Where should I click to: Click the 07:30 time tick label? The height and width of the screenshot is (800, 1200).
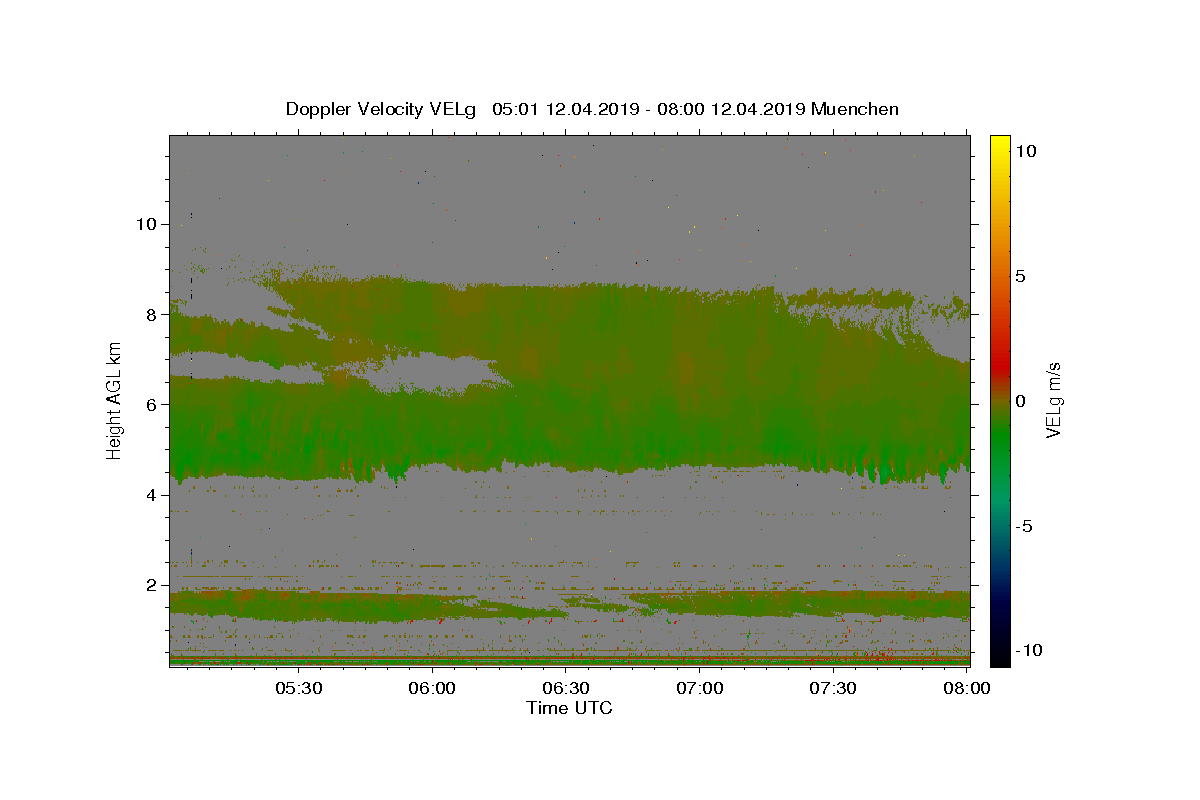[832, 688]
